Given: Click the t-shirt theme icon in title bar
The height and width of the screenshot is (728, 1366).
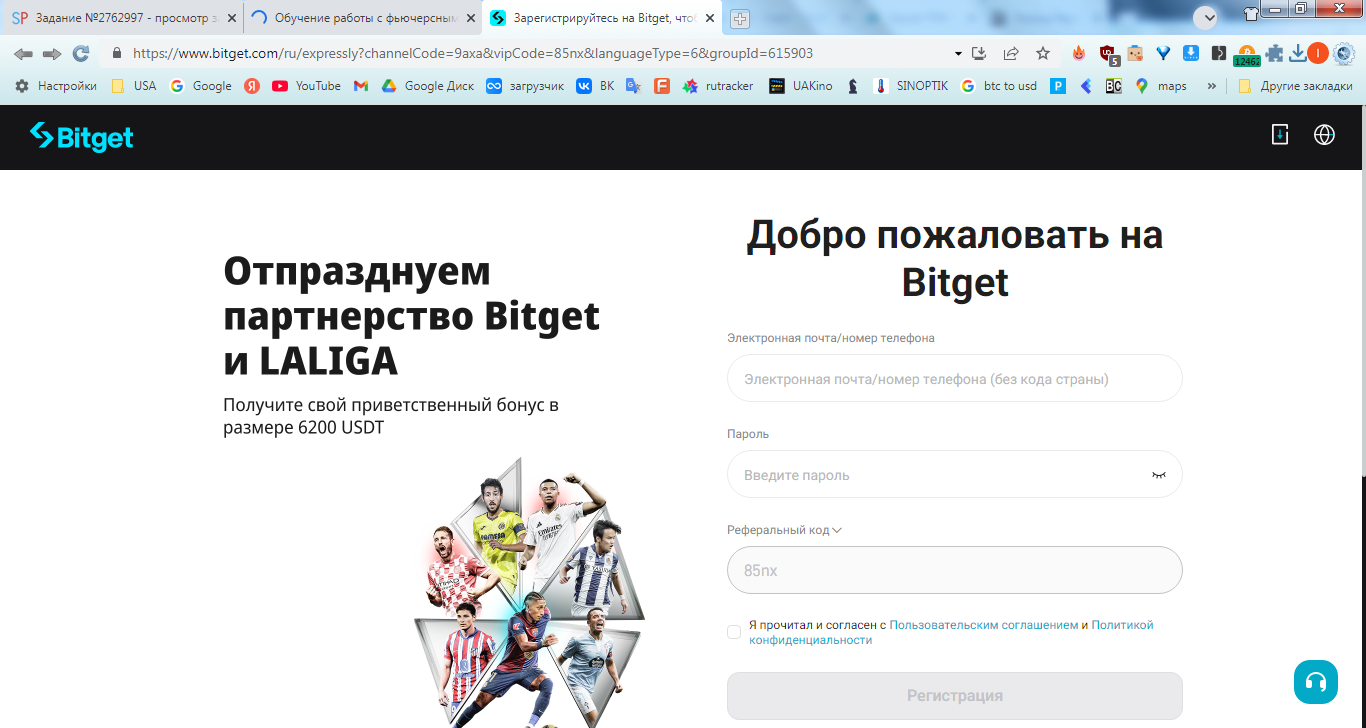Looking at the screenshot, I should point(1252,13).
